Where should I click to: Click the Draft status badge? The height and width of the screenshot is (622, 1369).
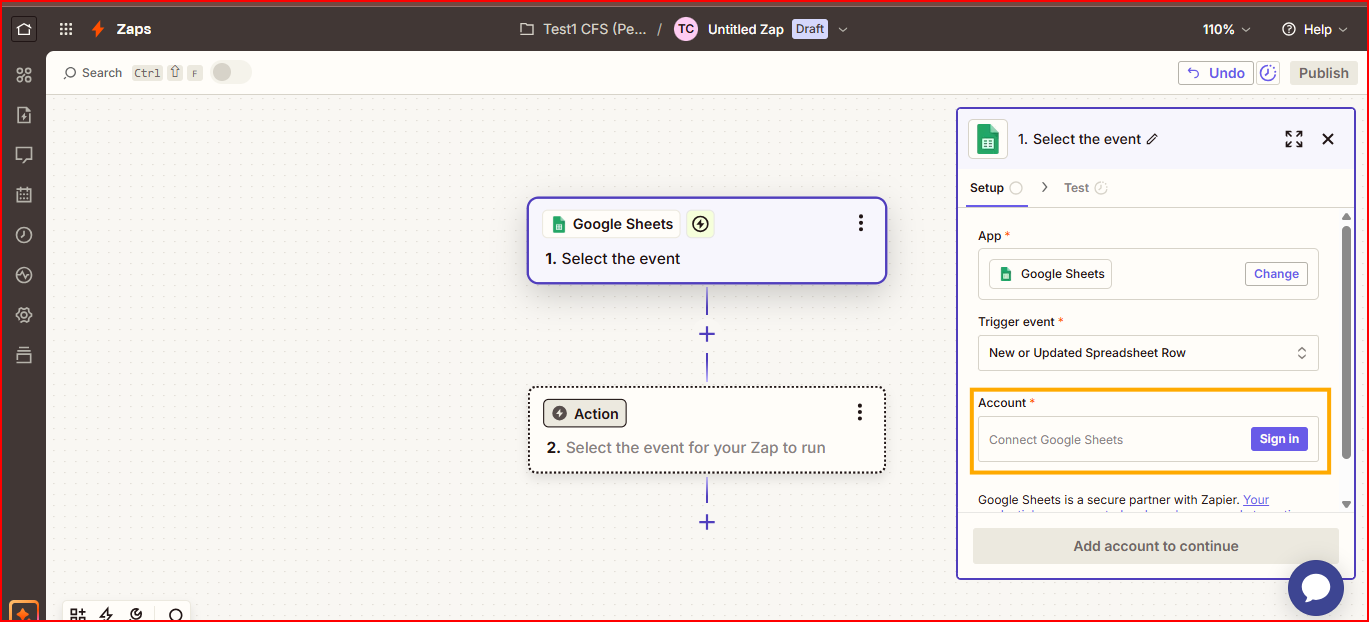pyautogui.click(x=810, y=29)
